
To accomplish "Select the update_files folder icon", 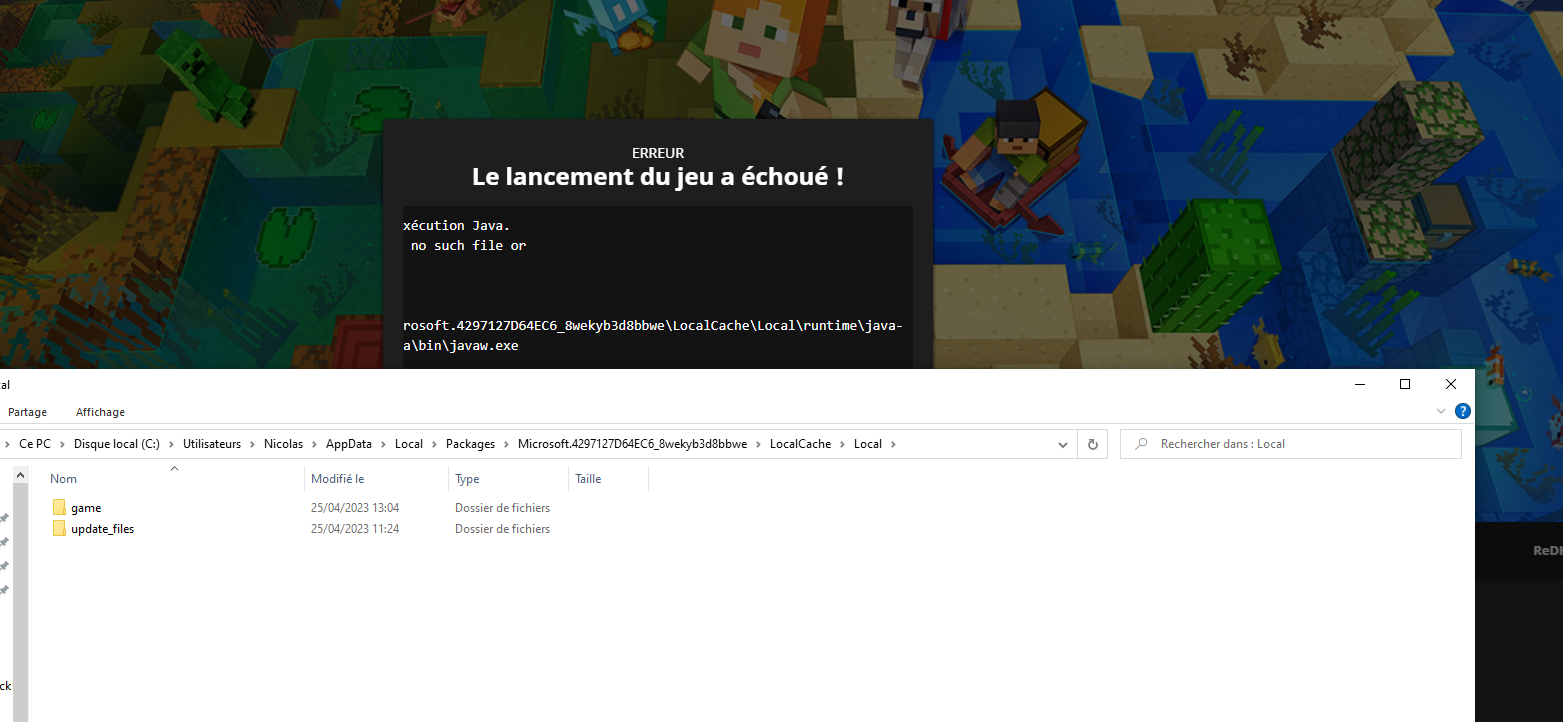I will [59, 529].
